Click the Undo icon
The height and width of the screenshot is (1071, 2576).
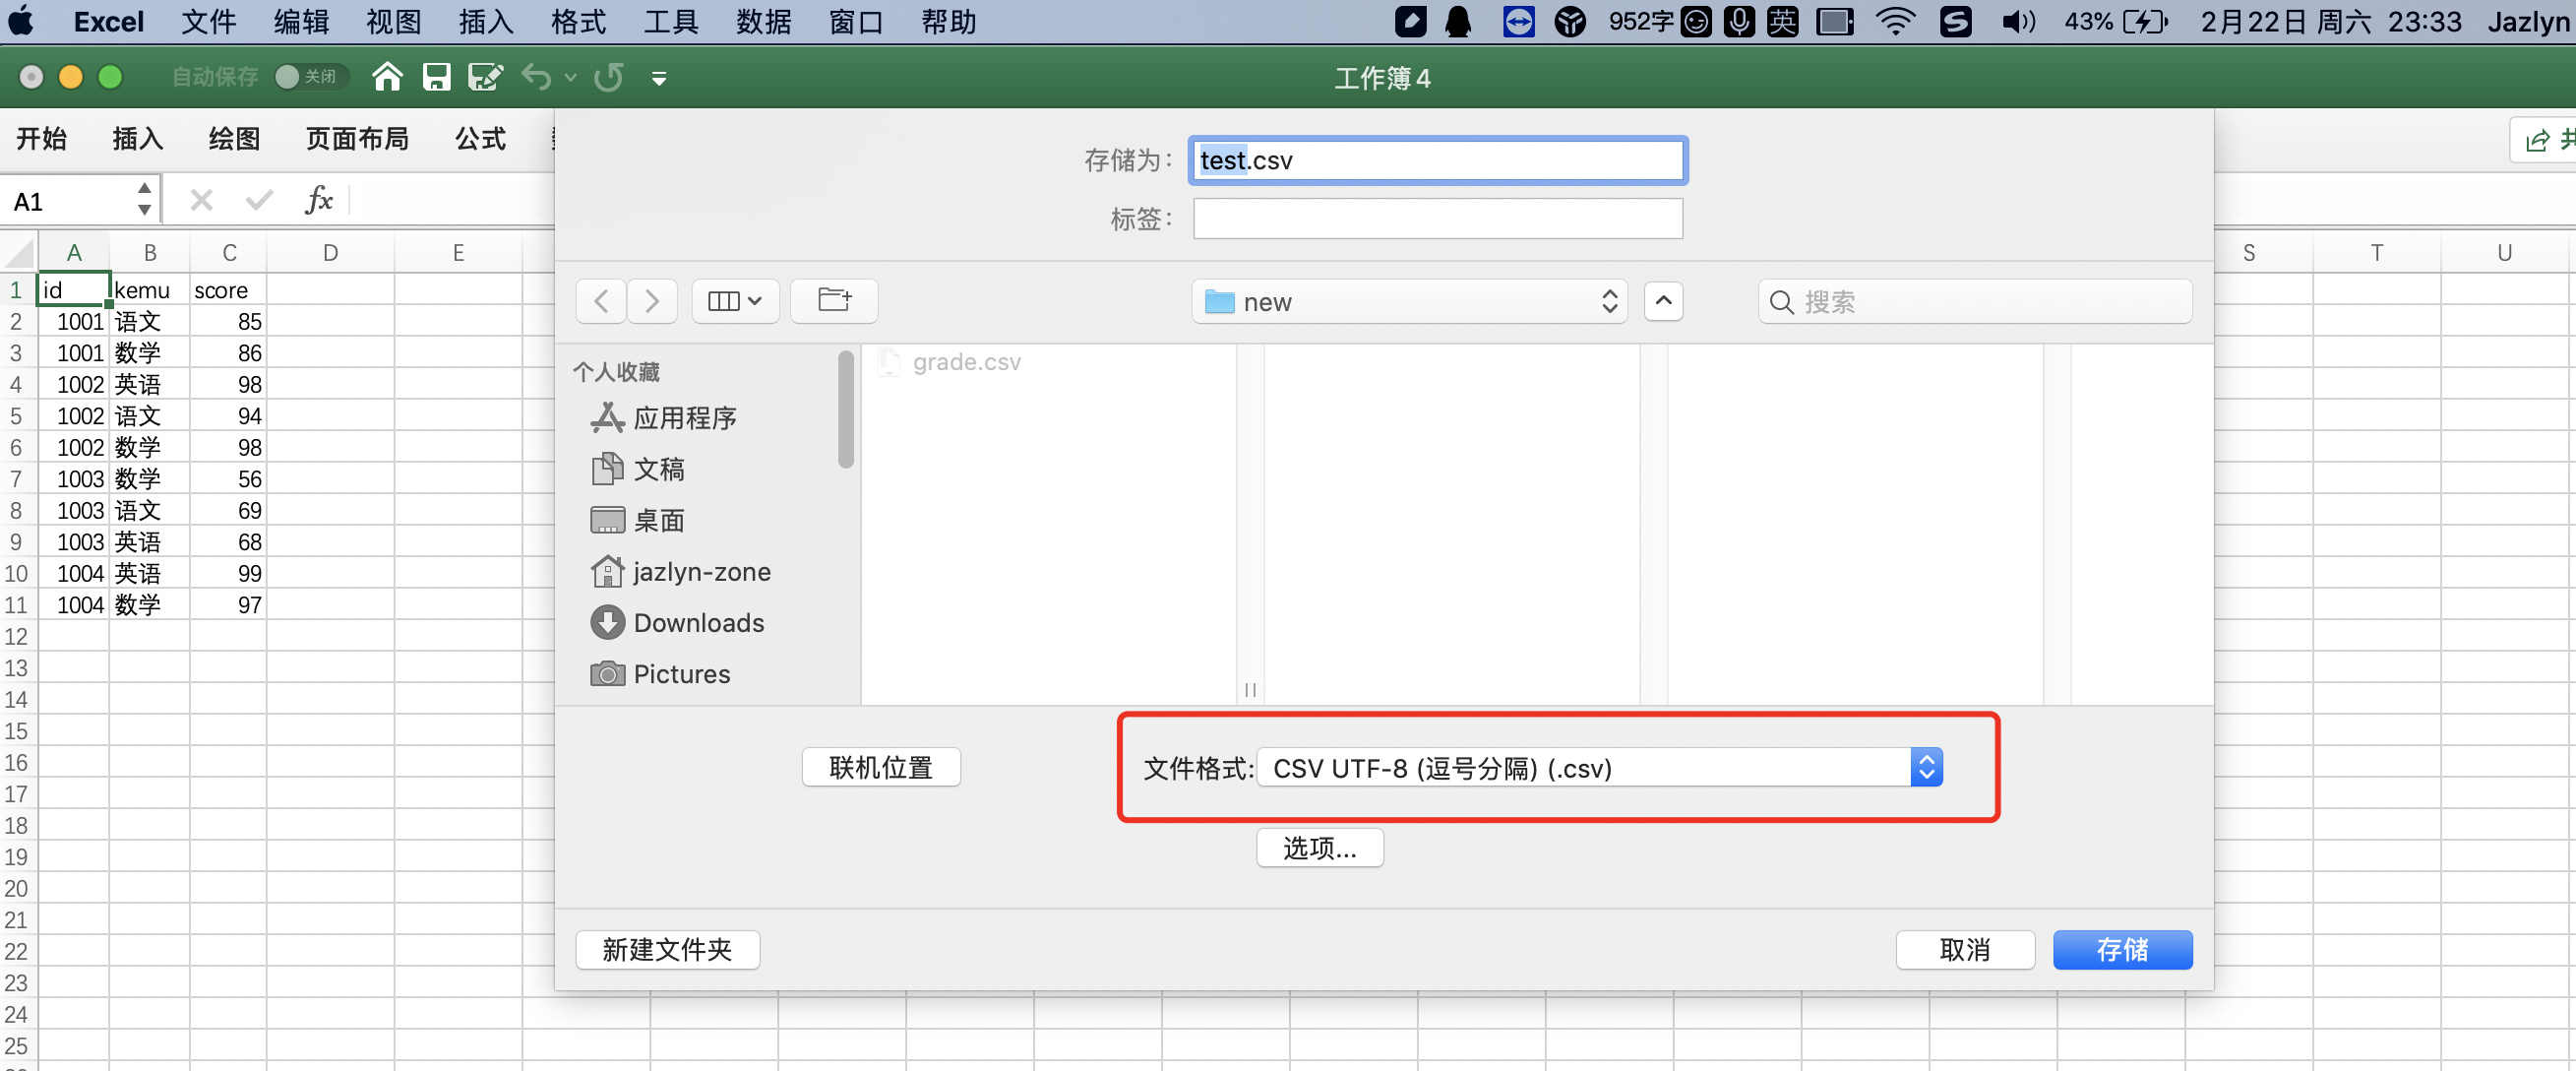pyautogui.click(x=537, y=77)
